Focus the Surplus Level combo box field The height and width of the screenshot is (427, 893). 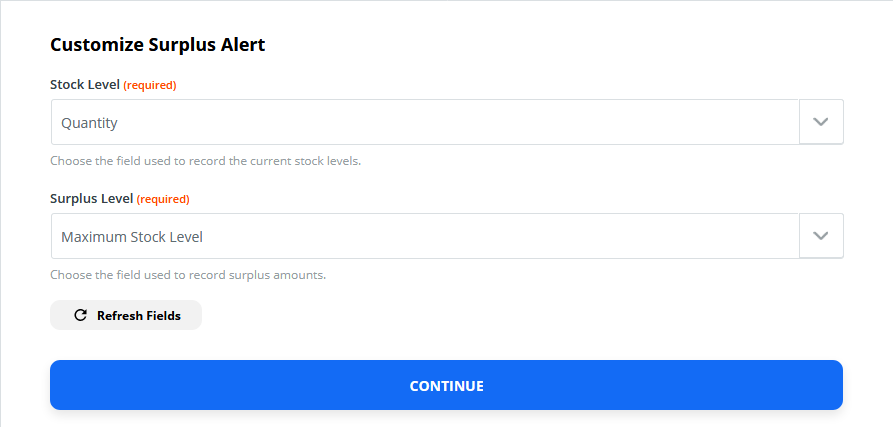tap(425, 236)
